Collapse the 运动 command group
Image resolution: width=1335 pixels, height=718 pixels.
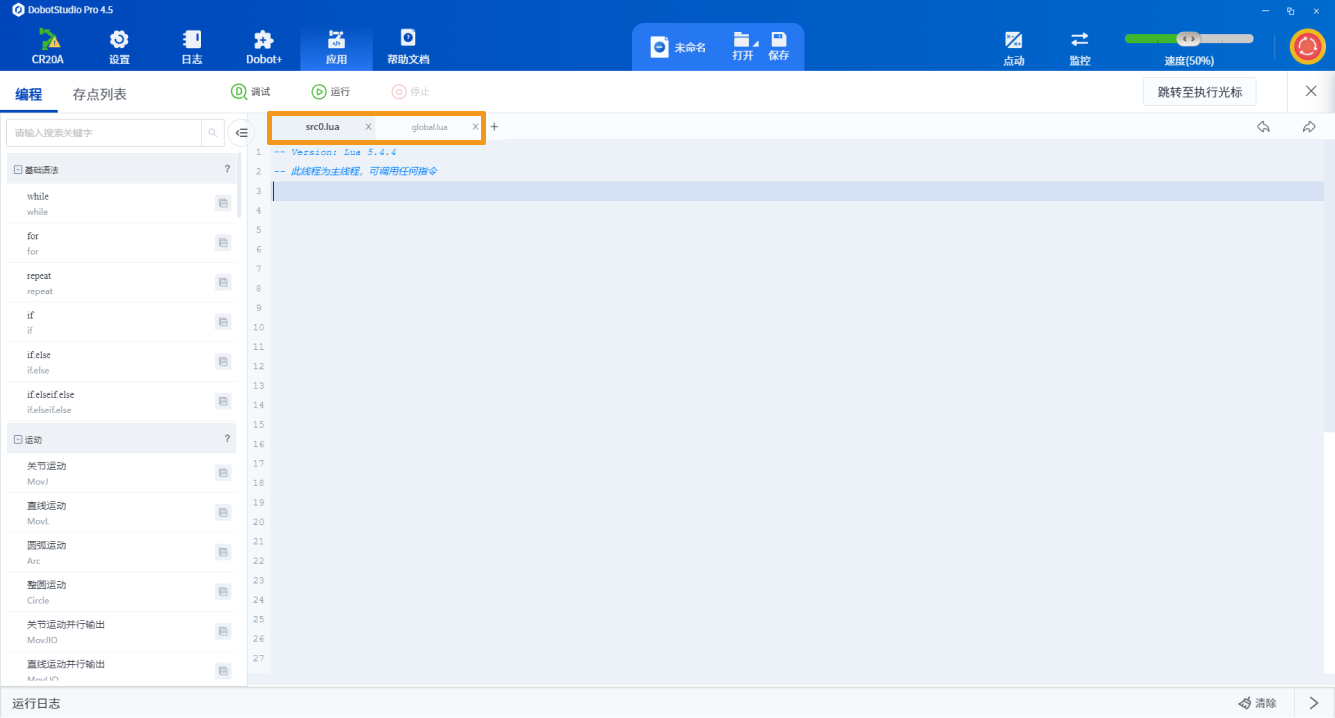pyautogui.click(x=18, y=440)
